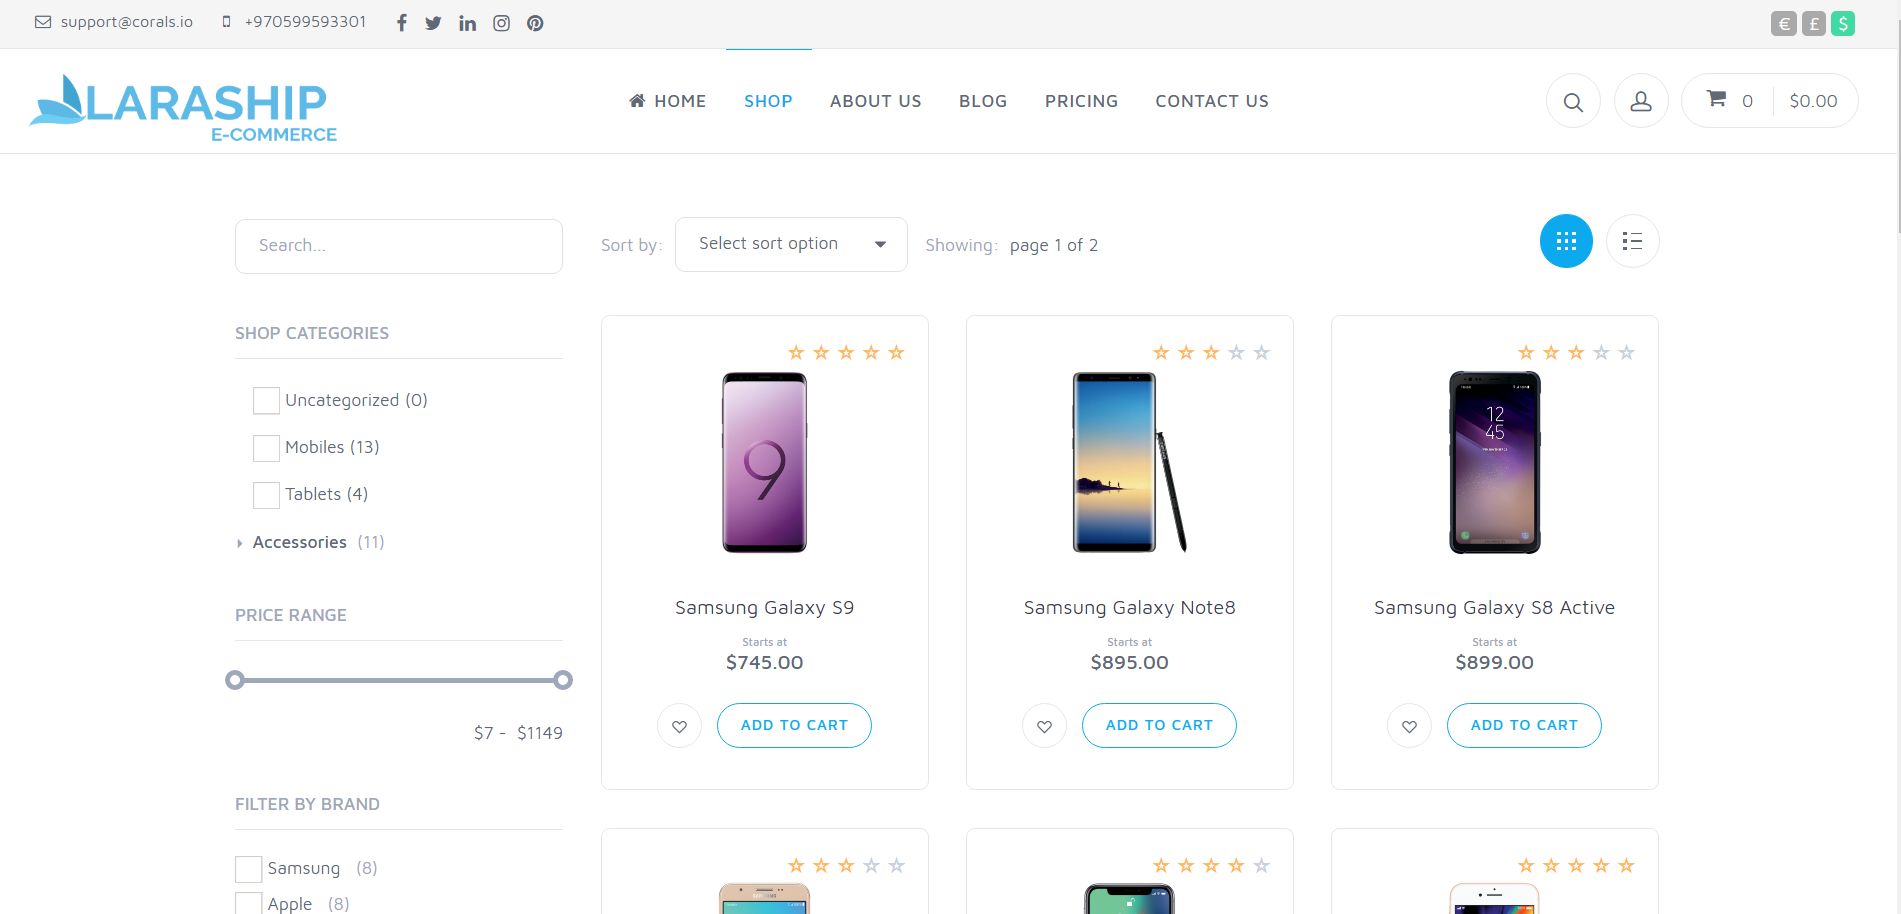The height and width of the screenshot is (914, 1901).
Task: Open the Pinterest social link icon
Action: (535, 23)
